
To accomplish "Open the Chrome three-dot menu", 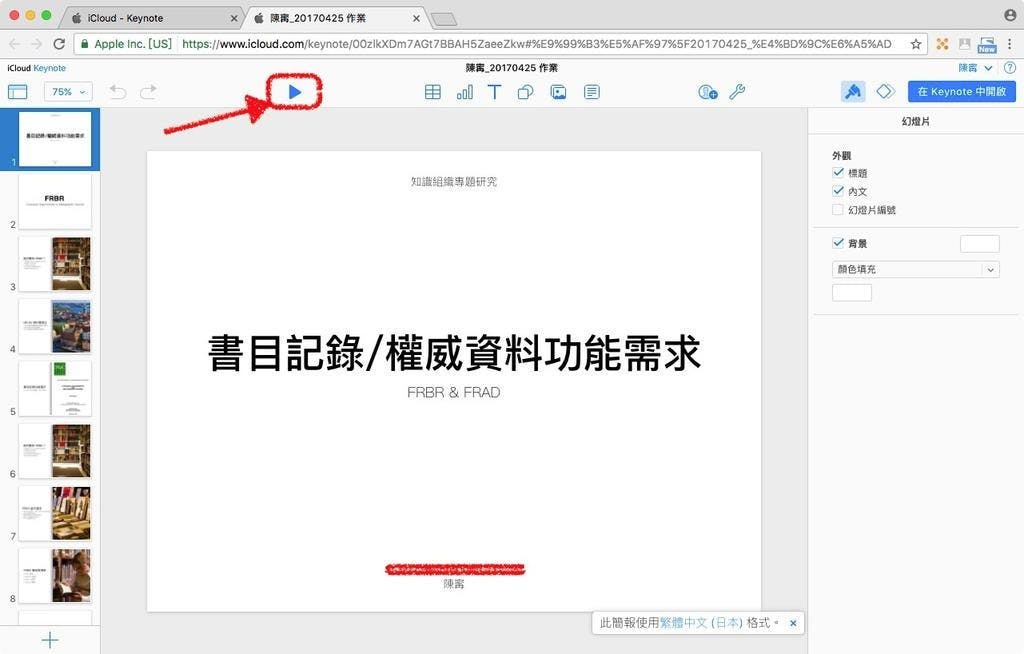I will pos(1010,44).
